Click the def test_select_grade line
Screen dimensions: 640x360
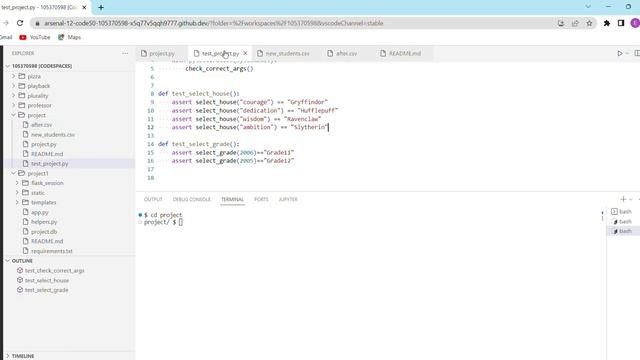point(199,144)
